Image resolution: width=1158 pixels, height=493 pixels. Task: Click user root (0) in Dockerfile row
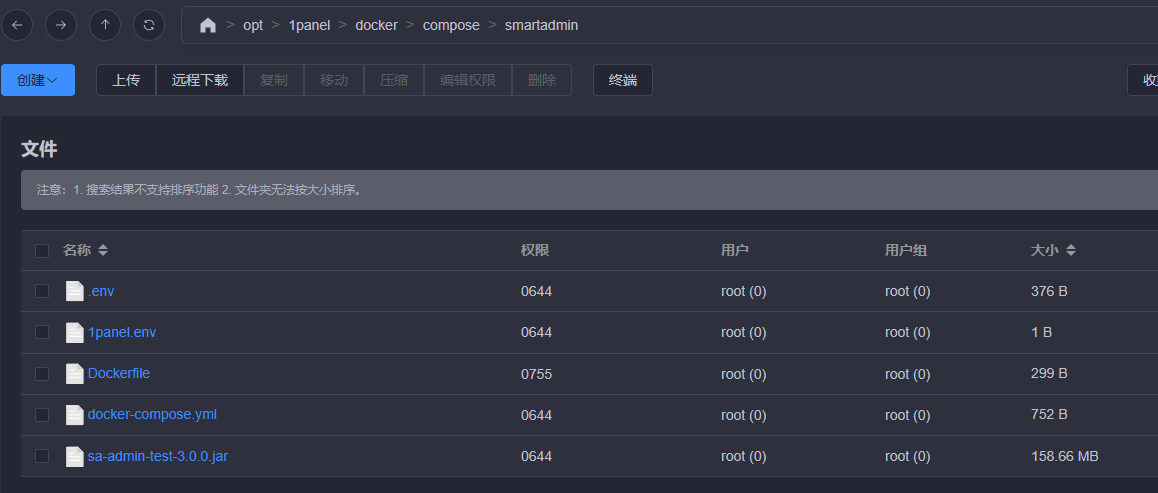[744, 374]
